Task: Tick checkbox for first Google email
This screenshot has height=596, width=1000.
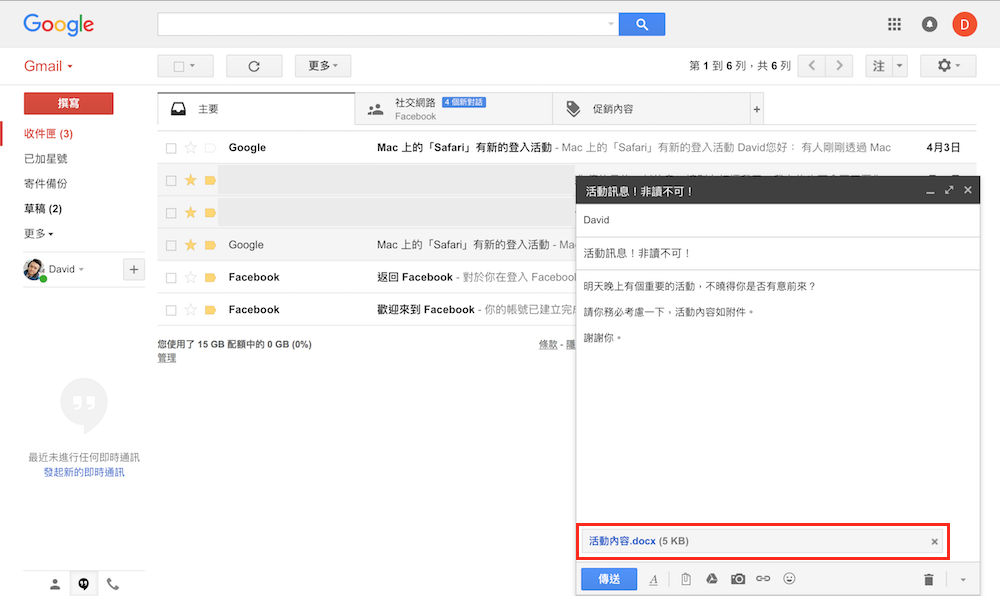Action: 171,148
